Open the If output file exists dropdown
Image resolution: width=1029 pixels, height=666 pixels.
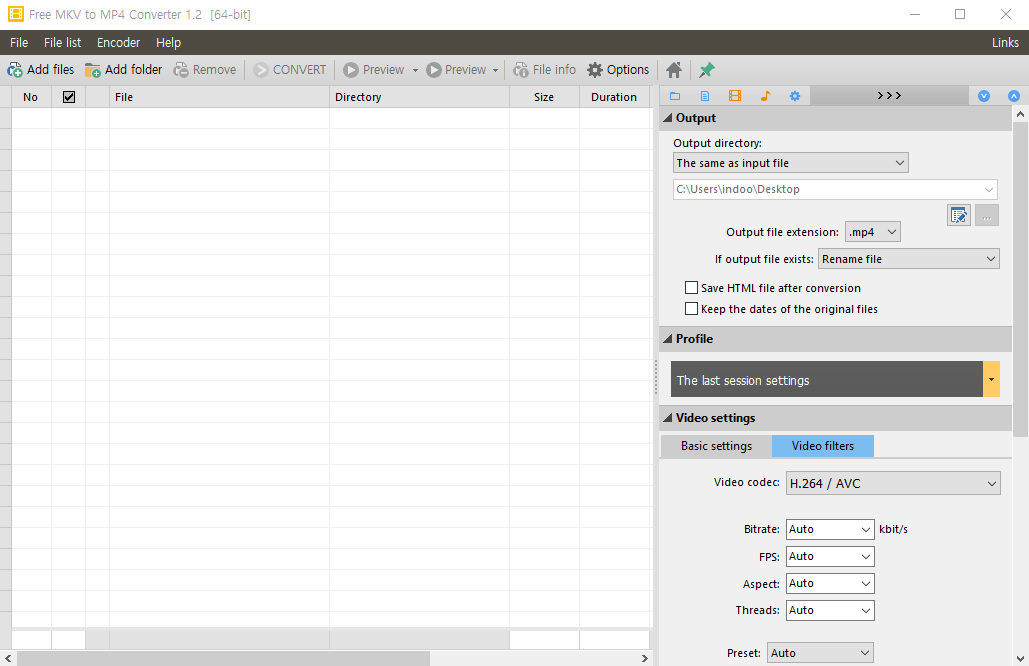[x=908, y=259]
